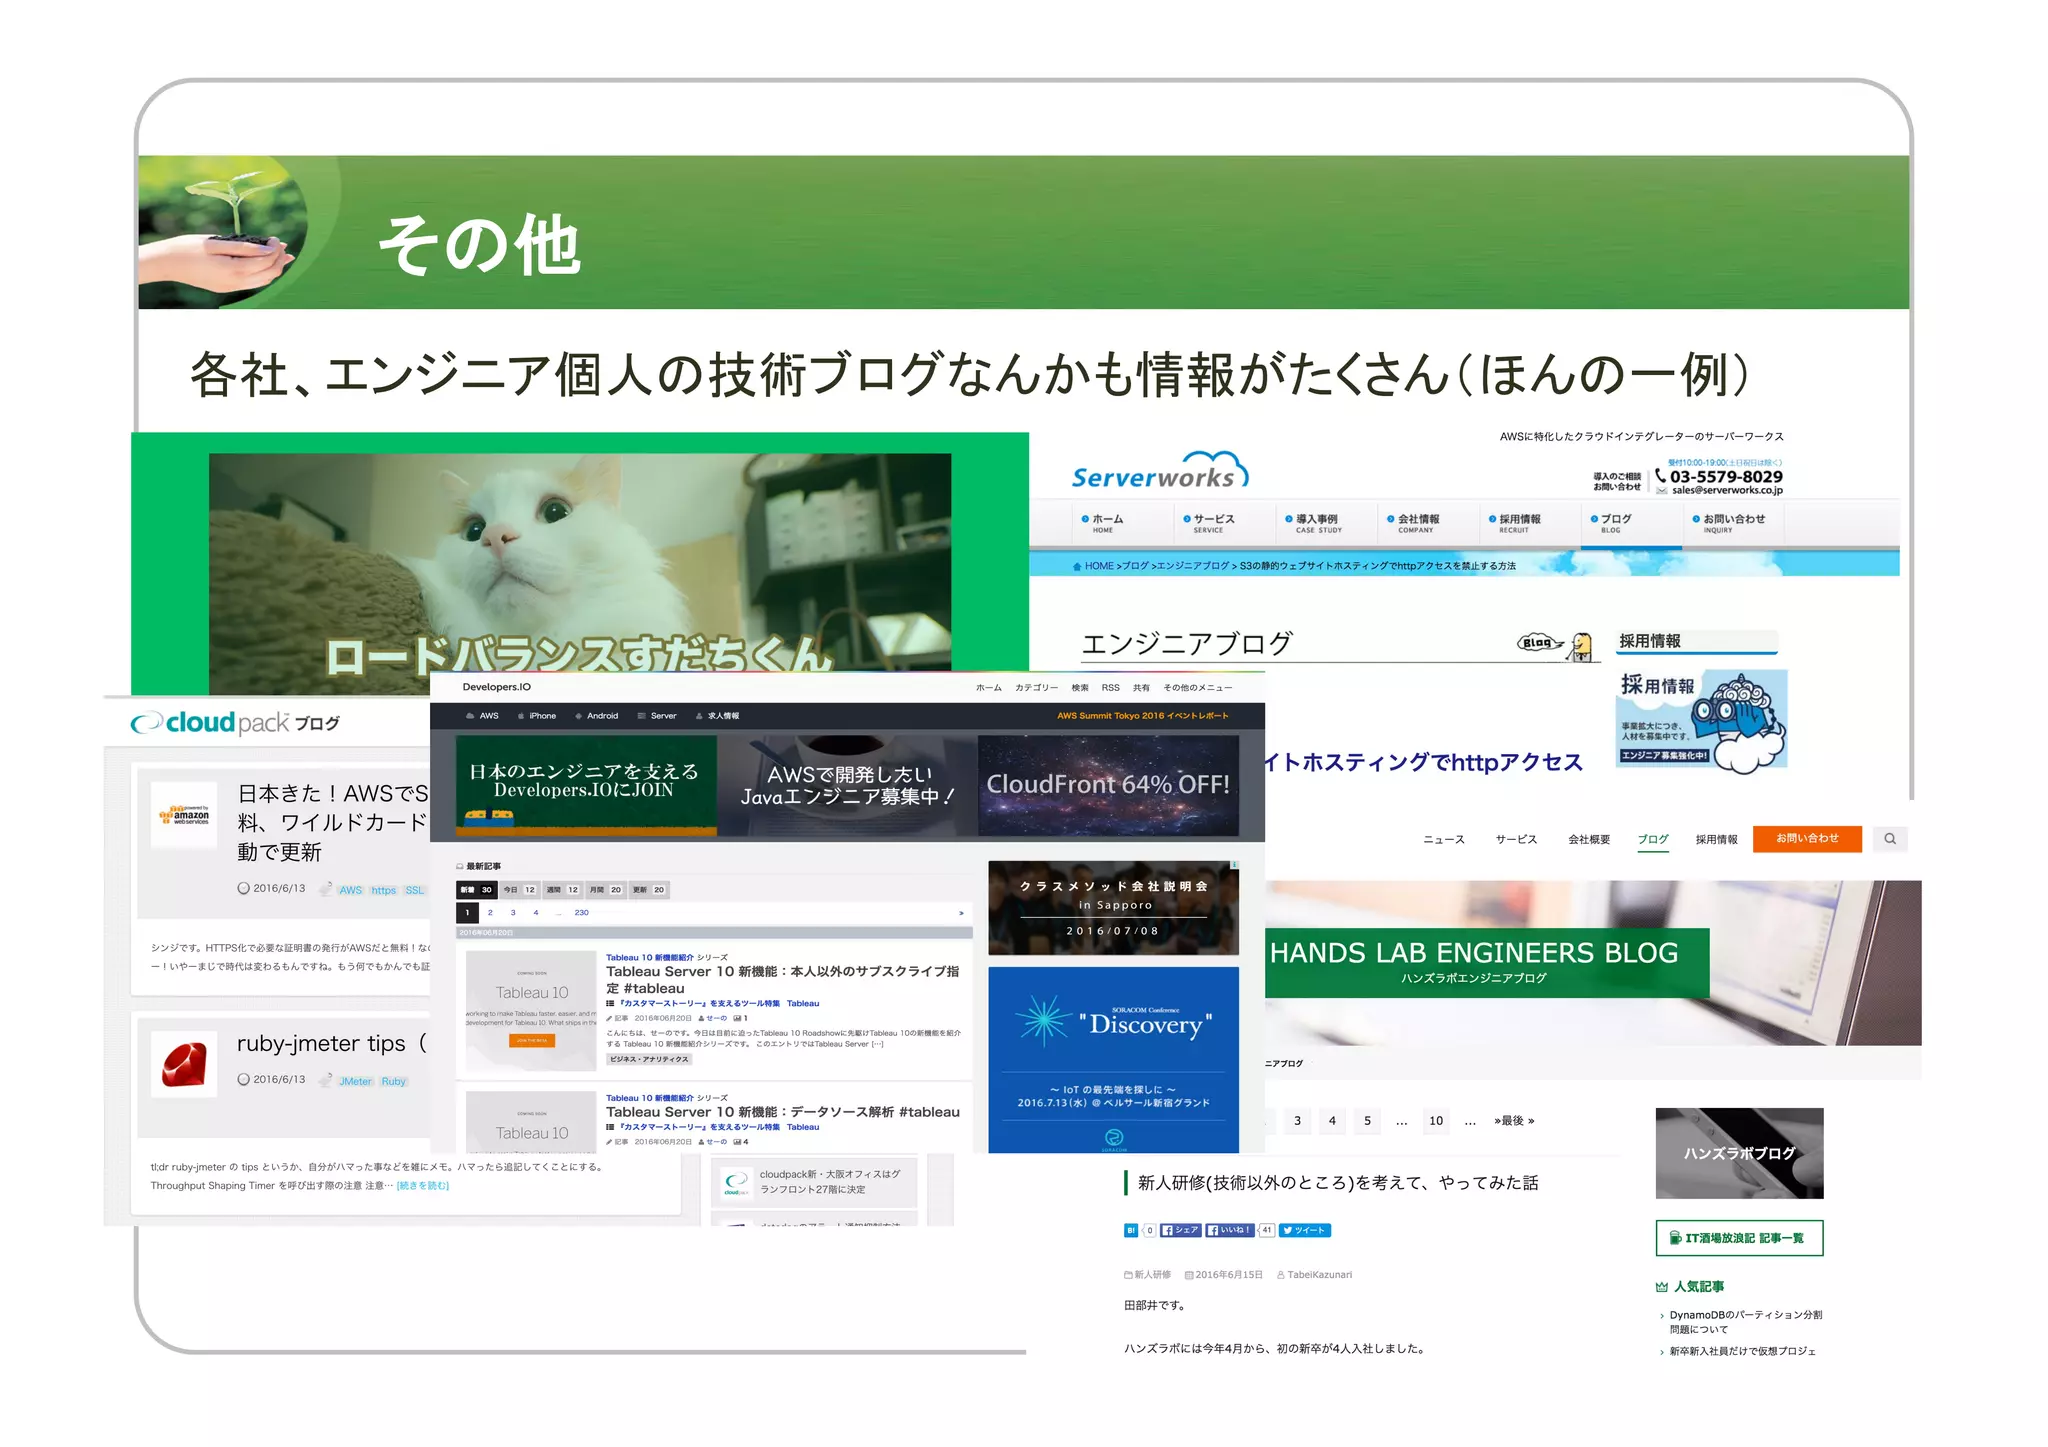Viewport: 2048px width, 1447px height.
Task: Open 検索 in Developers.IO top menu
Action: 1080,688
